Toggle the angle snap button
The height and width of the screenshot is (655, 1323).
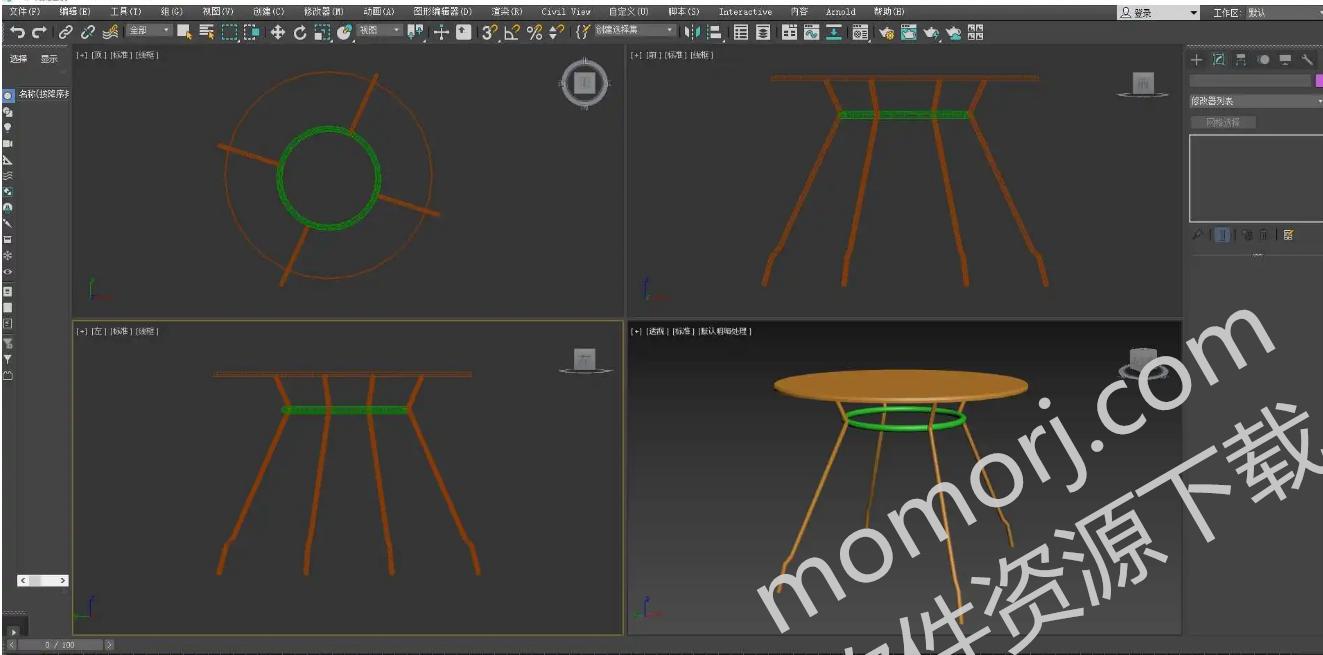511,32
